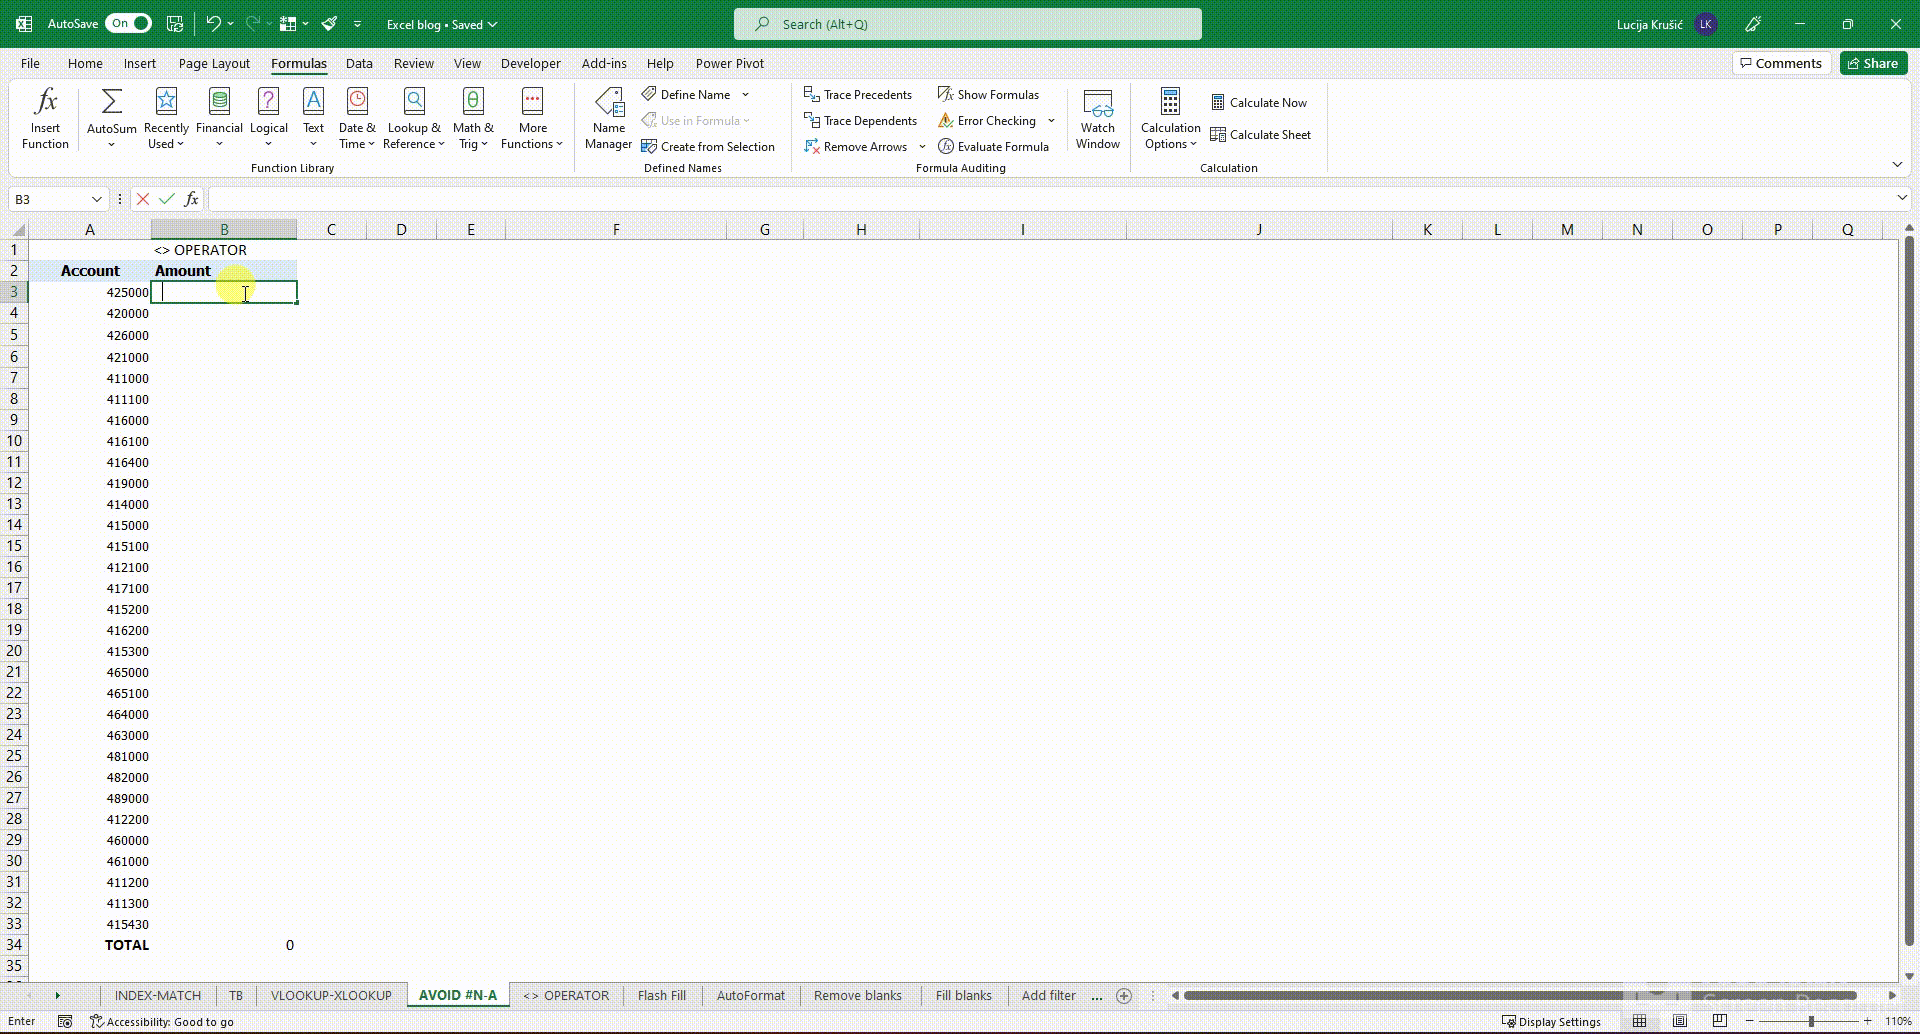The height and width of the screenshot is (1034, 1920).
Task: Click Display Settings in the status bar
Action: pyautogui.click(x=1551, y=1021)
